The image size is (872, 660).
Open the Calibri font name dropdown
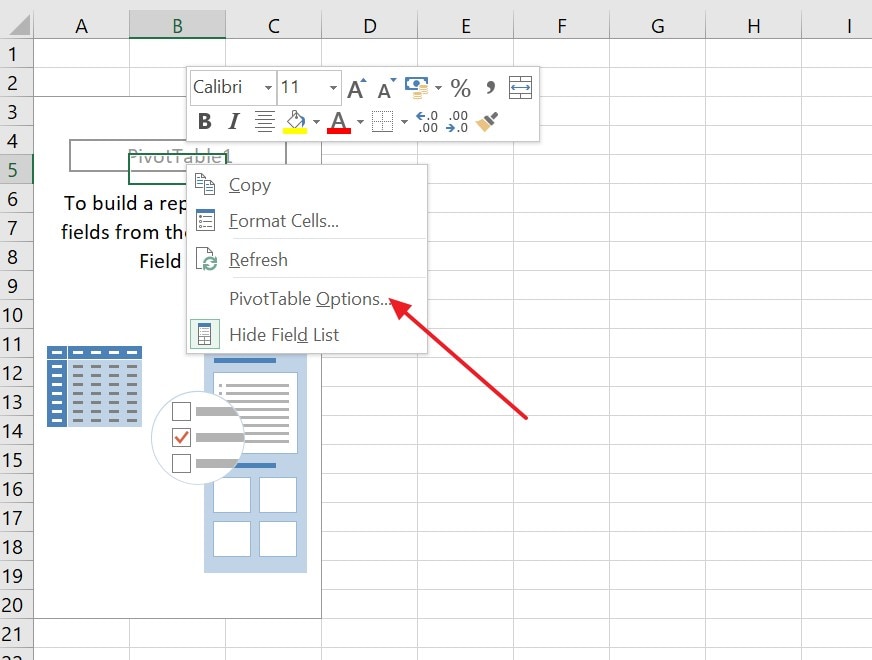click(x=268, y=87)
